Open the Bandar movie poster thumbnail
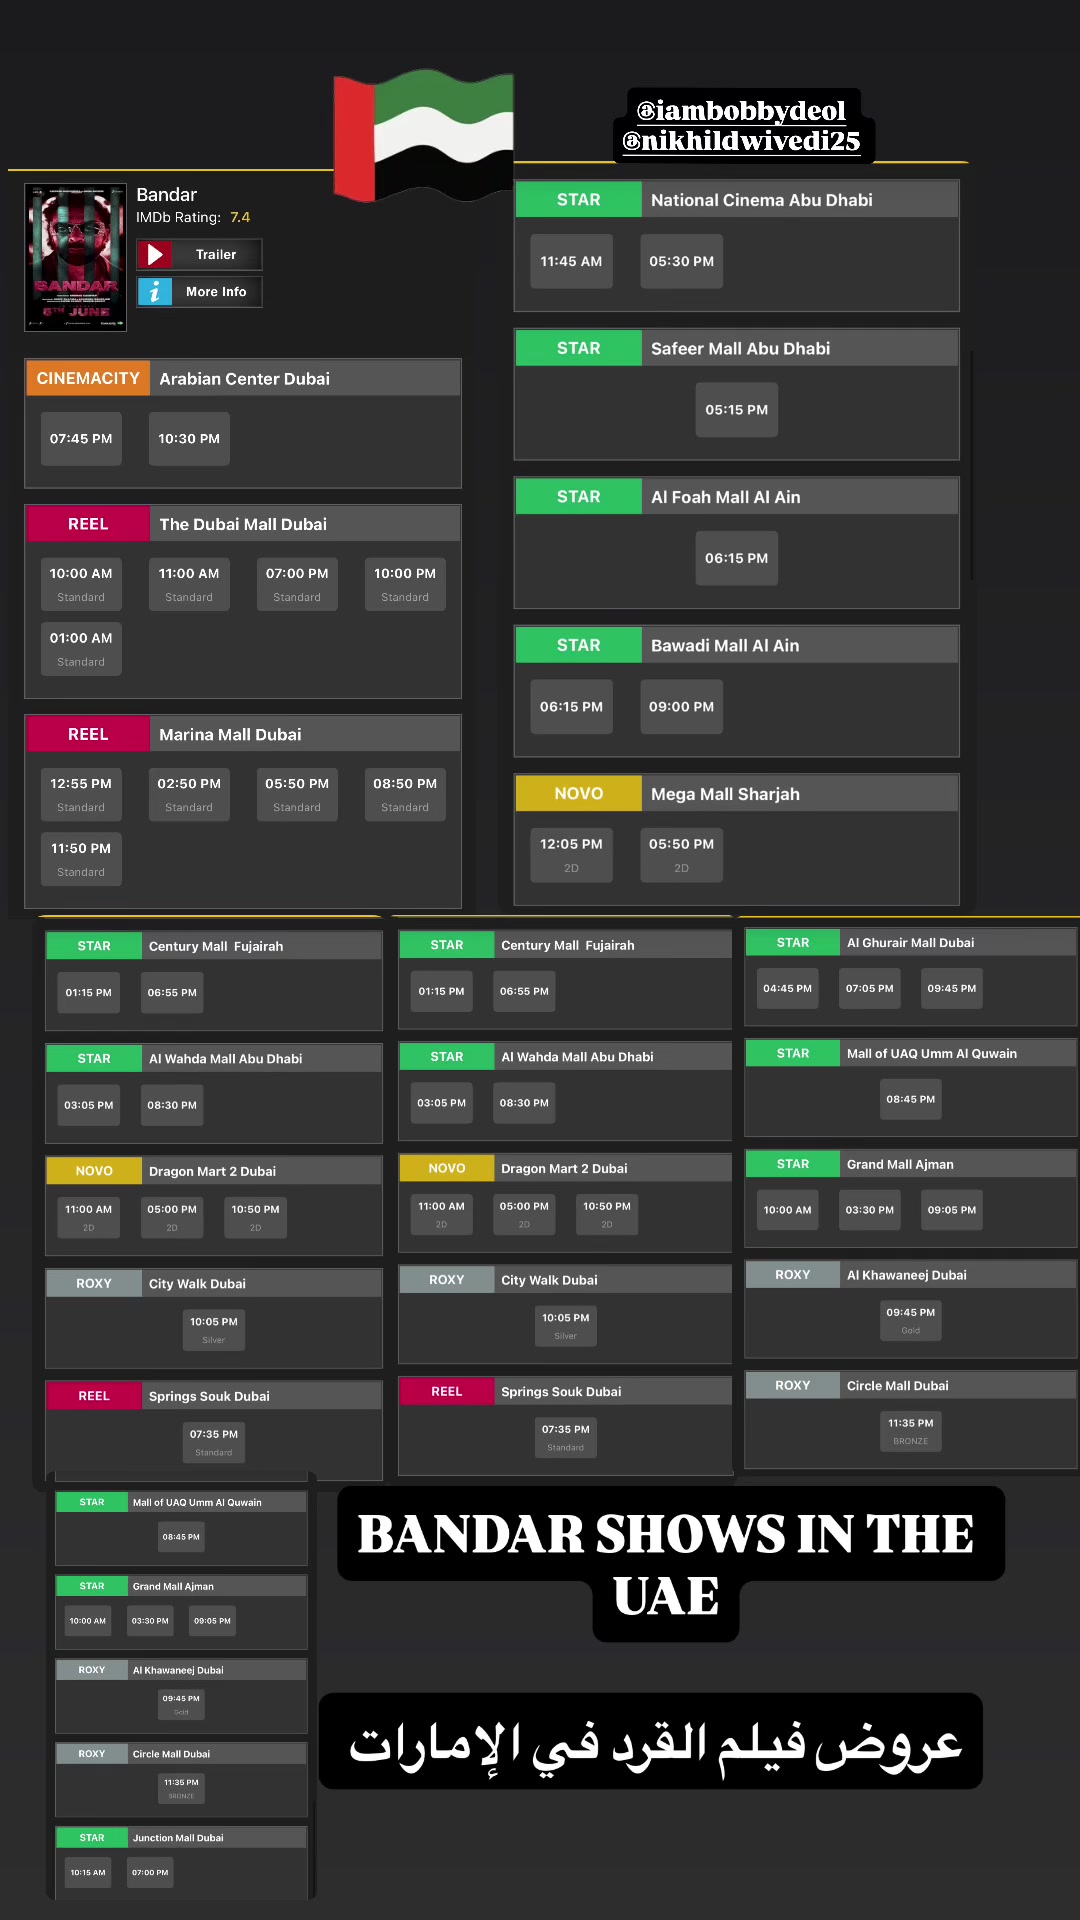 pos(76,257)
